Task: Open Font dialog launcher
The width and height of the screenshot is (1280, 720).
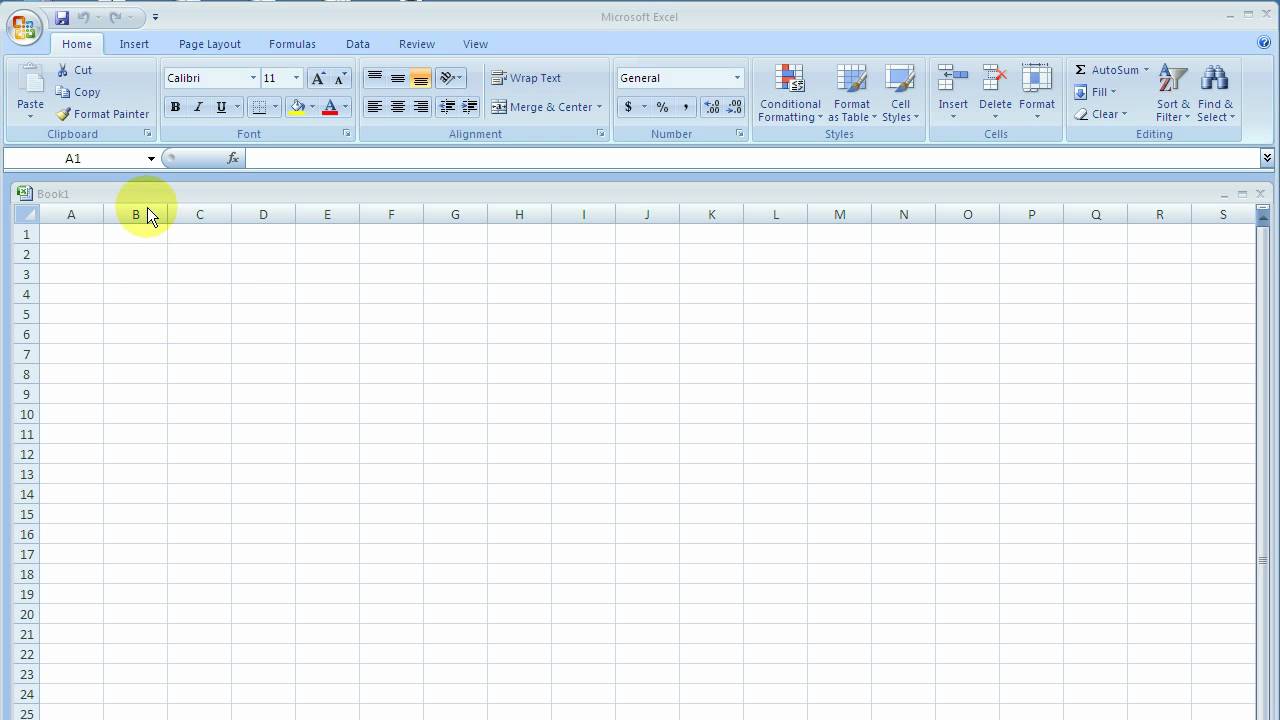Action: coord(347,134)
